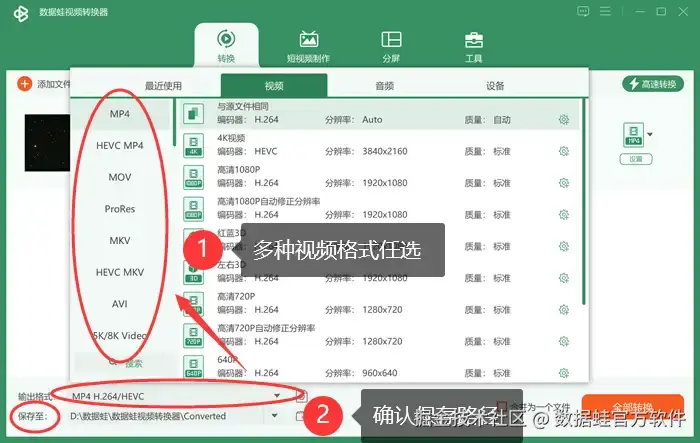Select 高清1080P自动修正分辨率 preset icon

[193, 209]
